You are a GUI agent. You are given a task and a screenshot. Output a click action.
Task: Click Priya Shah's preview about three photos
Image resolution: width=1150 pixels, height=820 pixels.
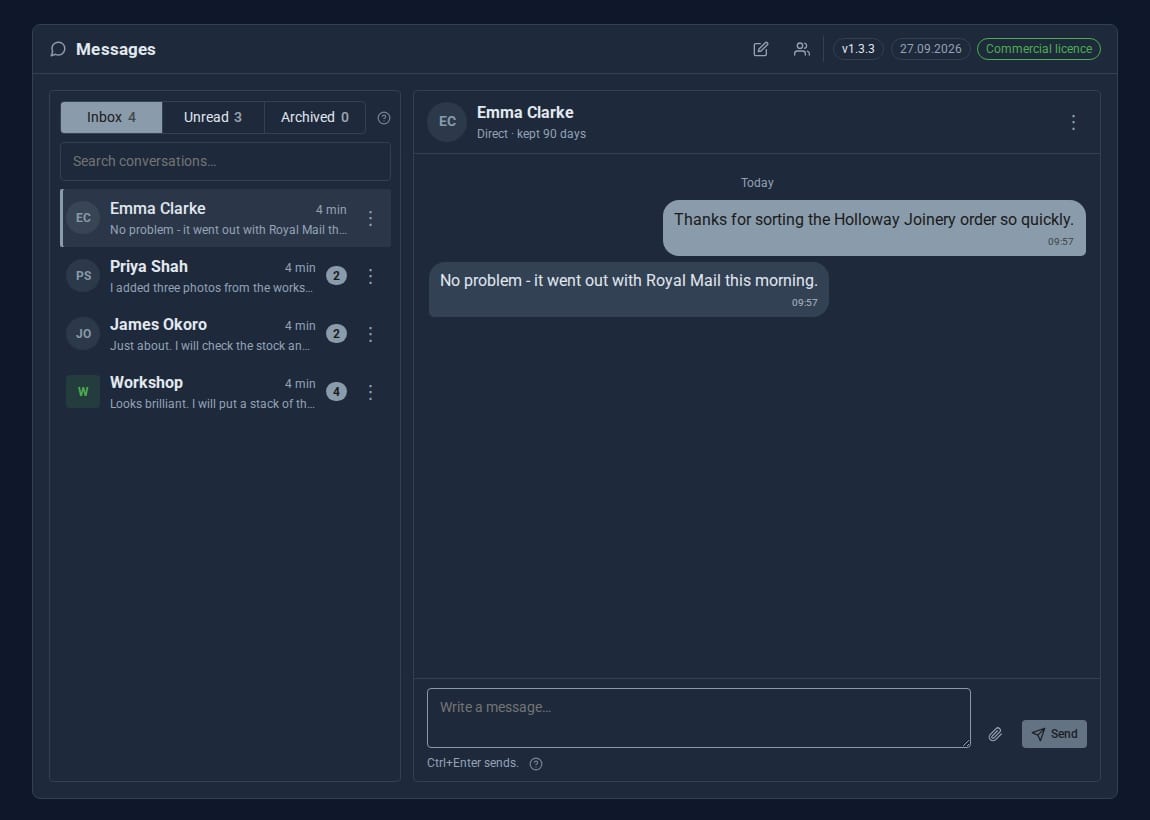click(x=211, y=288)
